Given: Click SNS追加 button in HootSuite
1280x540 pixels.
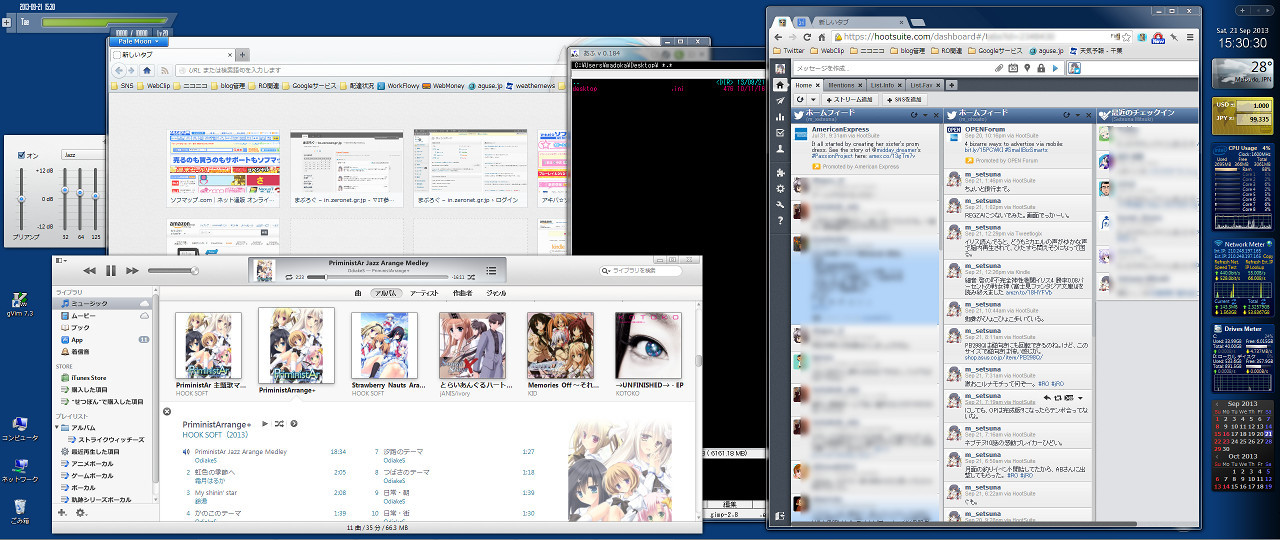Looking at the screenshot, I should point(903,100).
